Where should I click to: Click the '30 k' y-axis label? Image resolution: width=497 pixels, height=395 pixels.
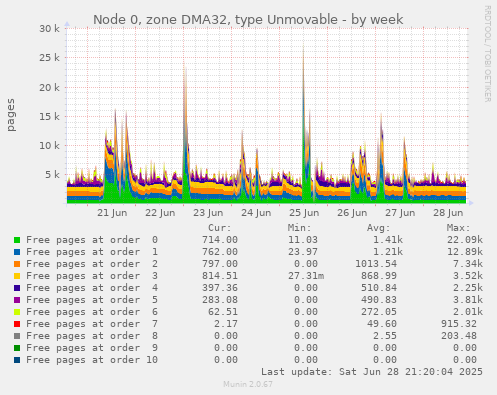49,29
